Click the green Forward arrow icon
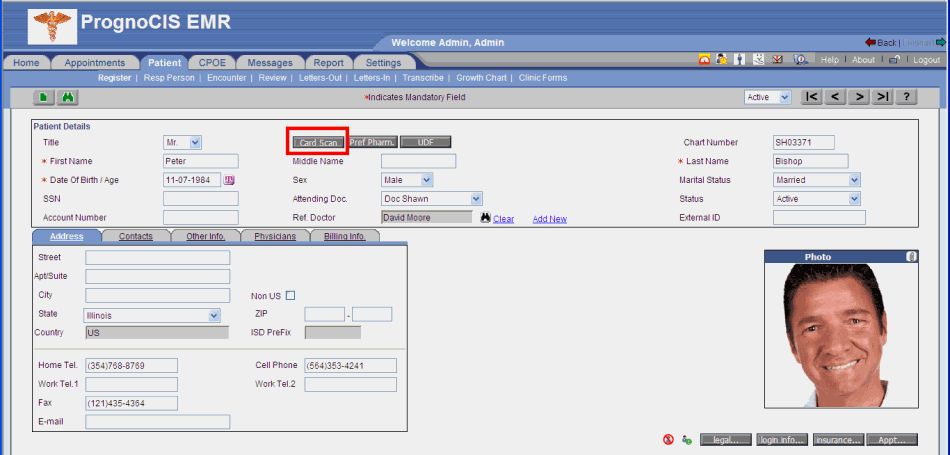The width and height of the screenshot is (950, 455). [941, 42]
